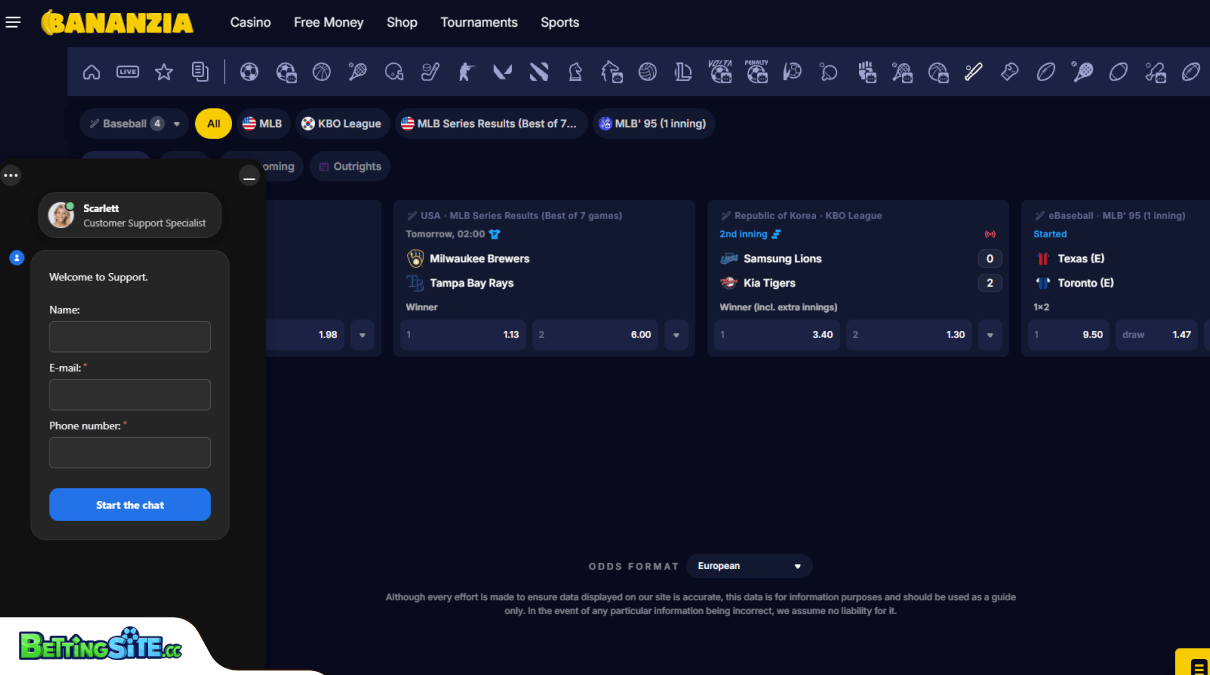Select the chess knight icon
This screenshot has height=675, width=1210.
pyautogui.click(x=575, y=72)
